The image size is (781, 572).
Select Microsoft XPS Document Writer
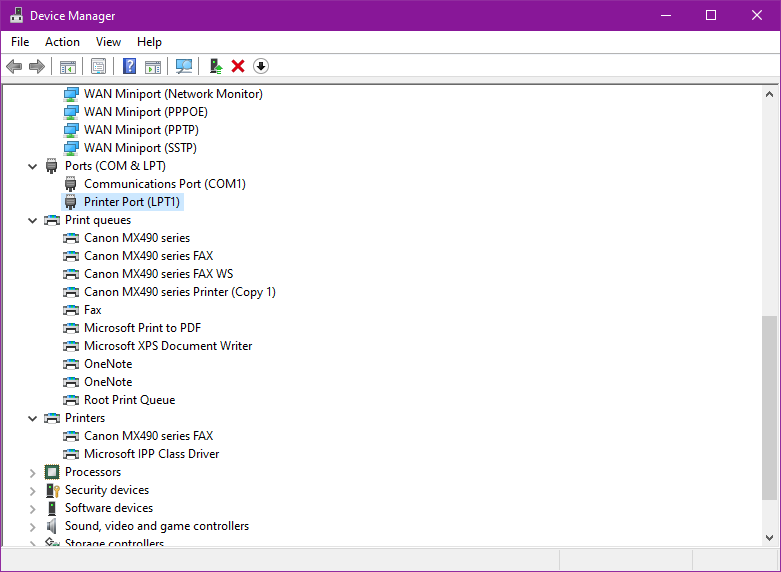tap(168, 346)
